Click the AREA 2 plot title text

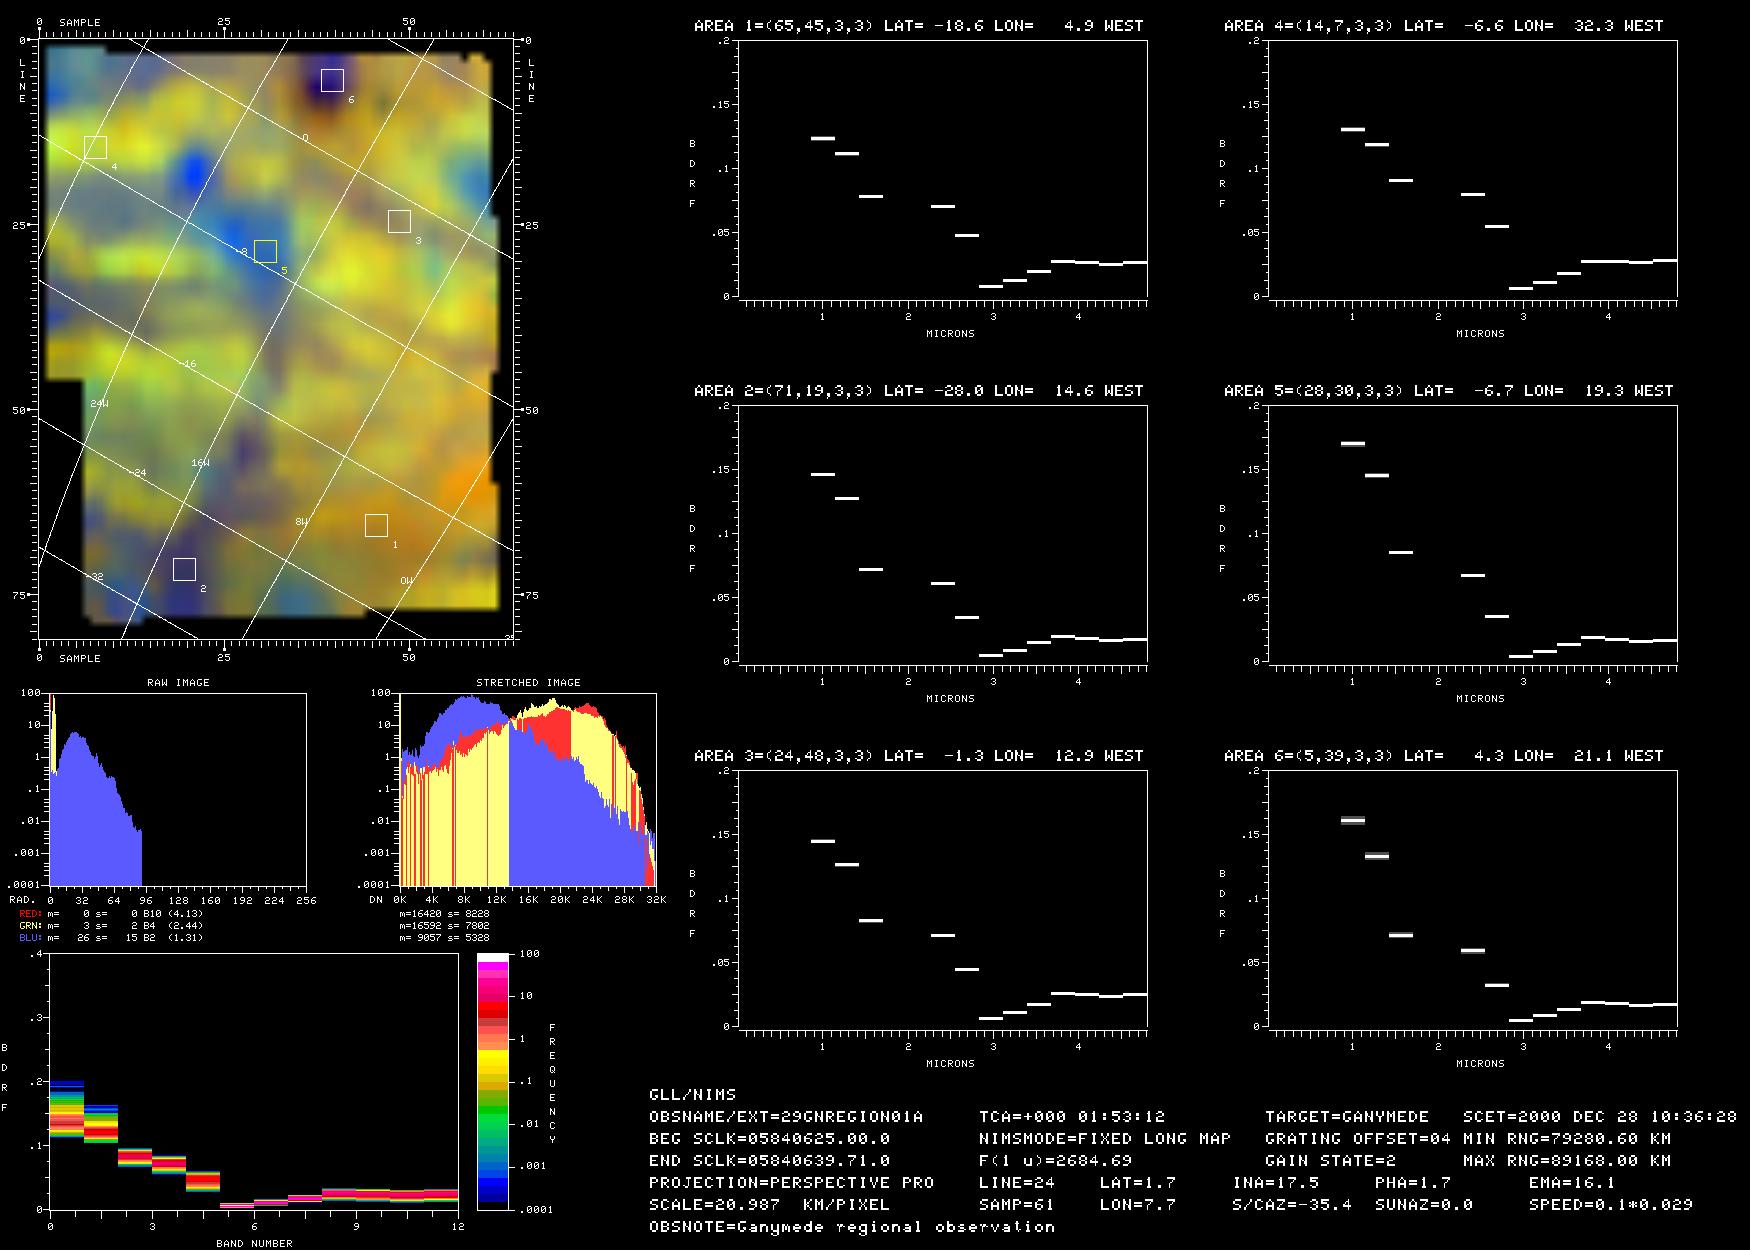point(918,391)
